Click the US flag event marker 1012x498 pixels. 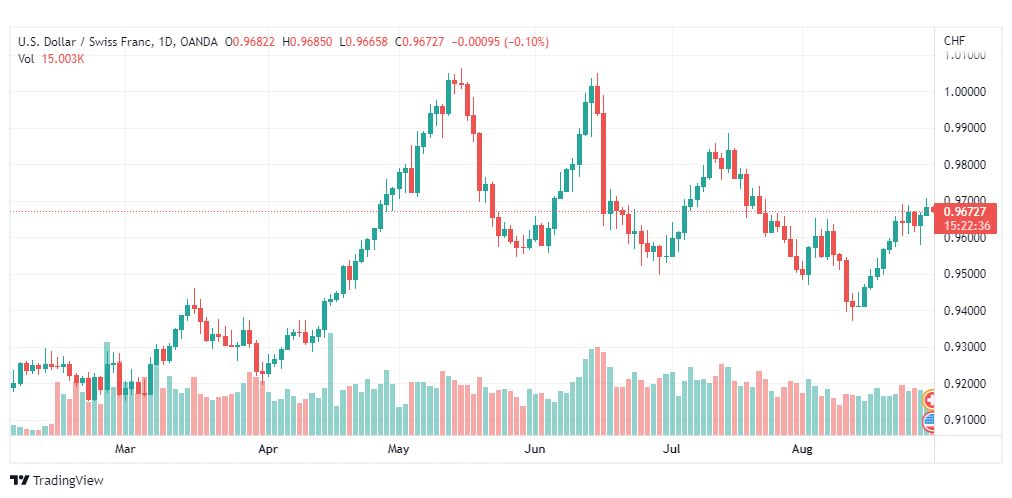pos(930,422)
